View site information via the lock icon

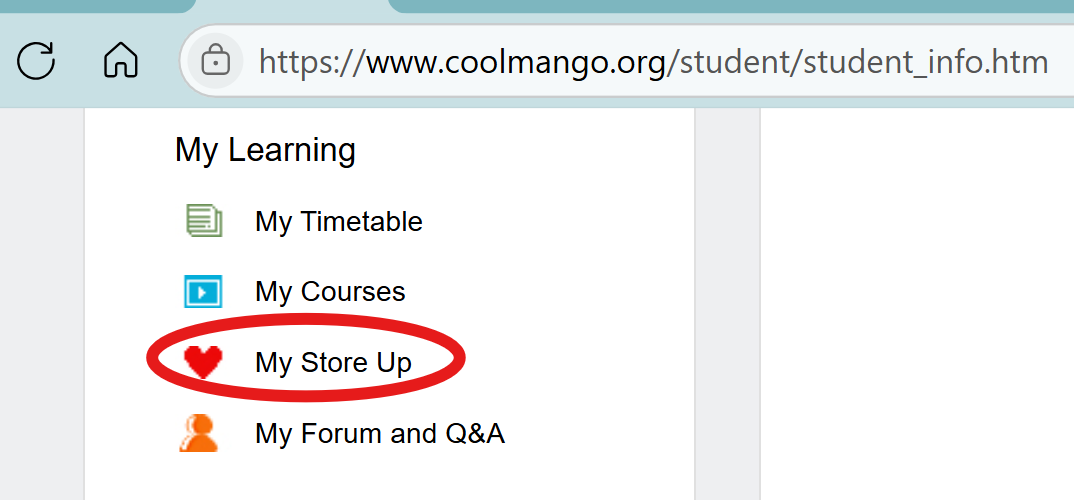pyautogui.click(x=215, y=62)
